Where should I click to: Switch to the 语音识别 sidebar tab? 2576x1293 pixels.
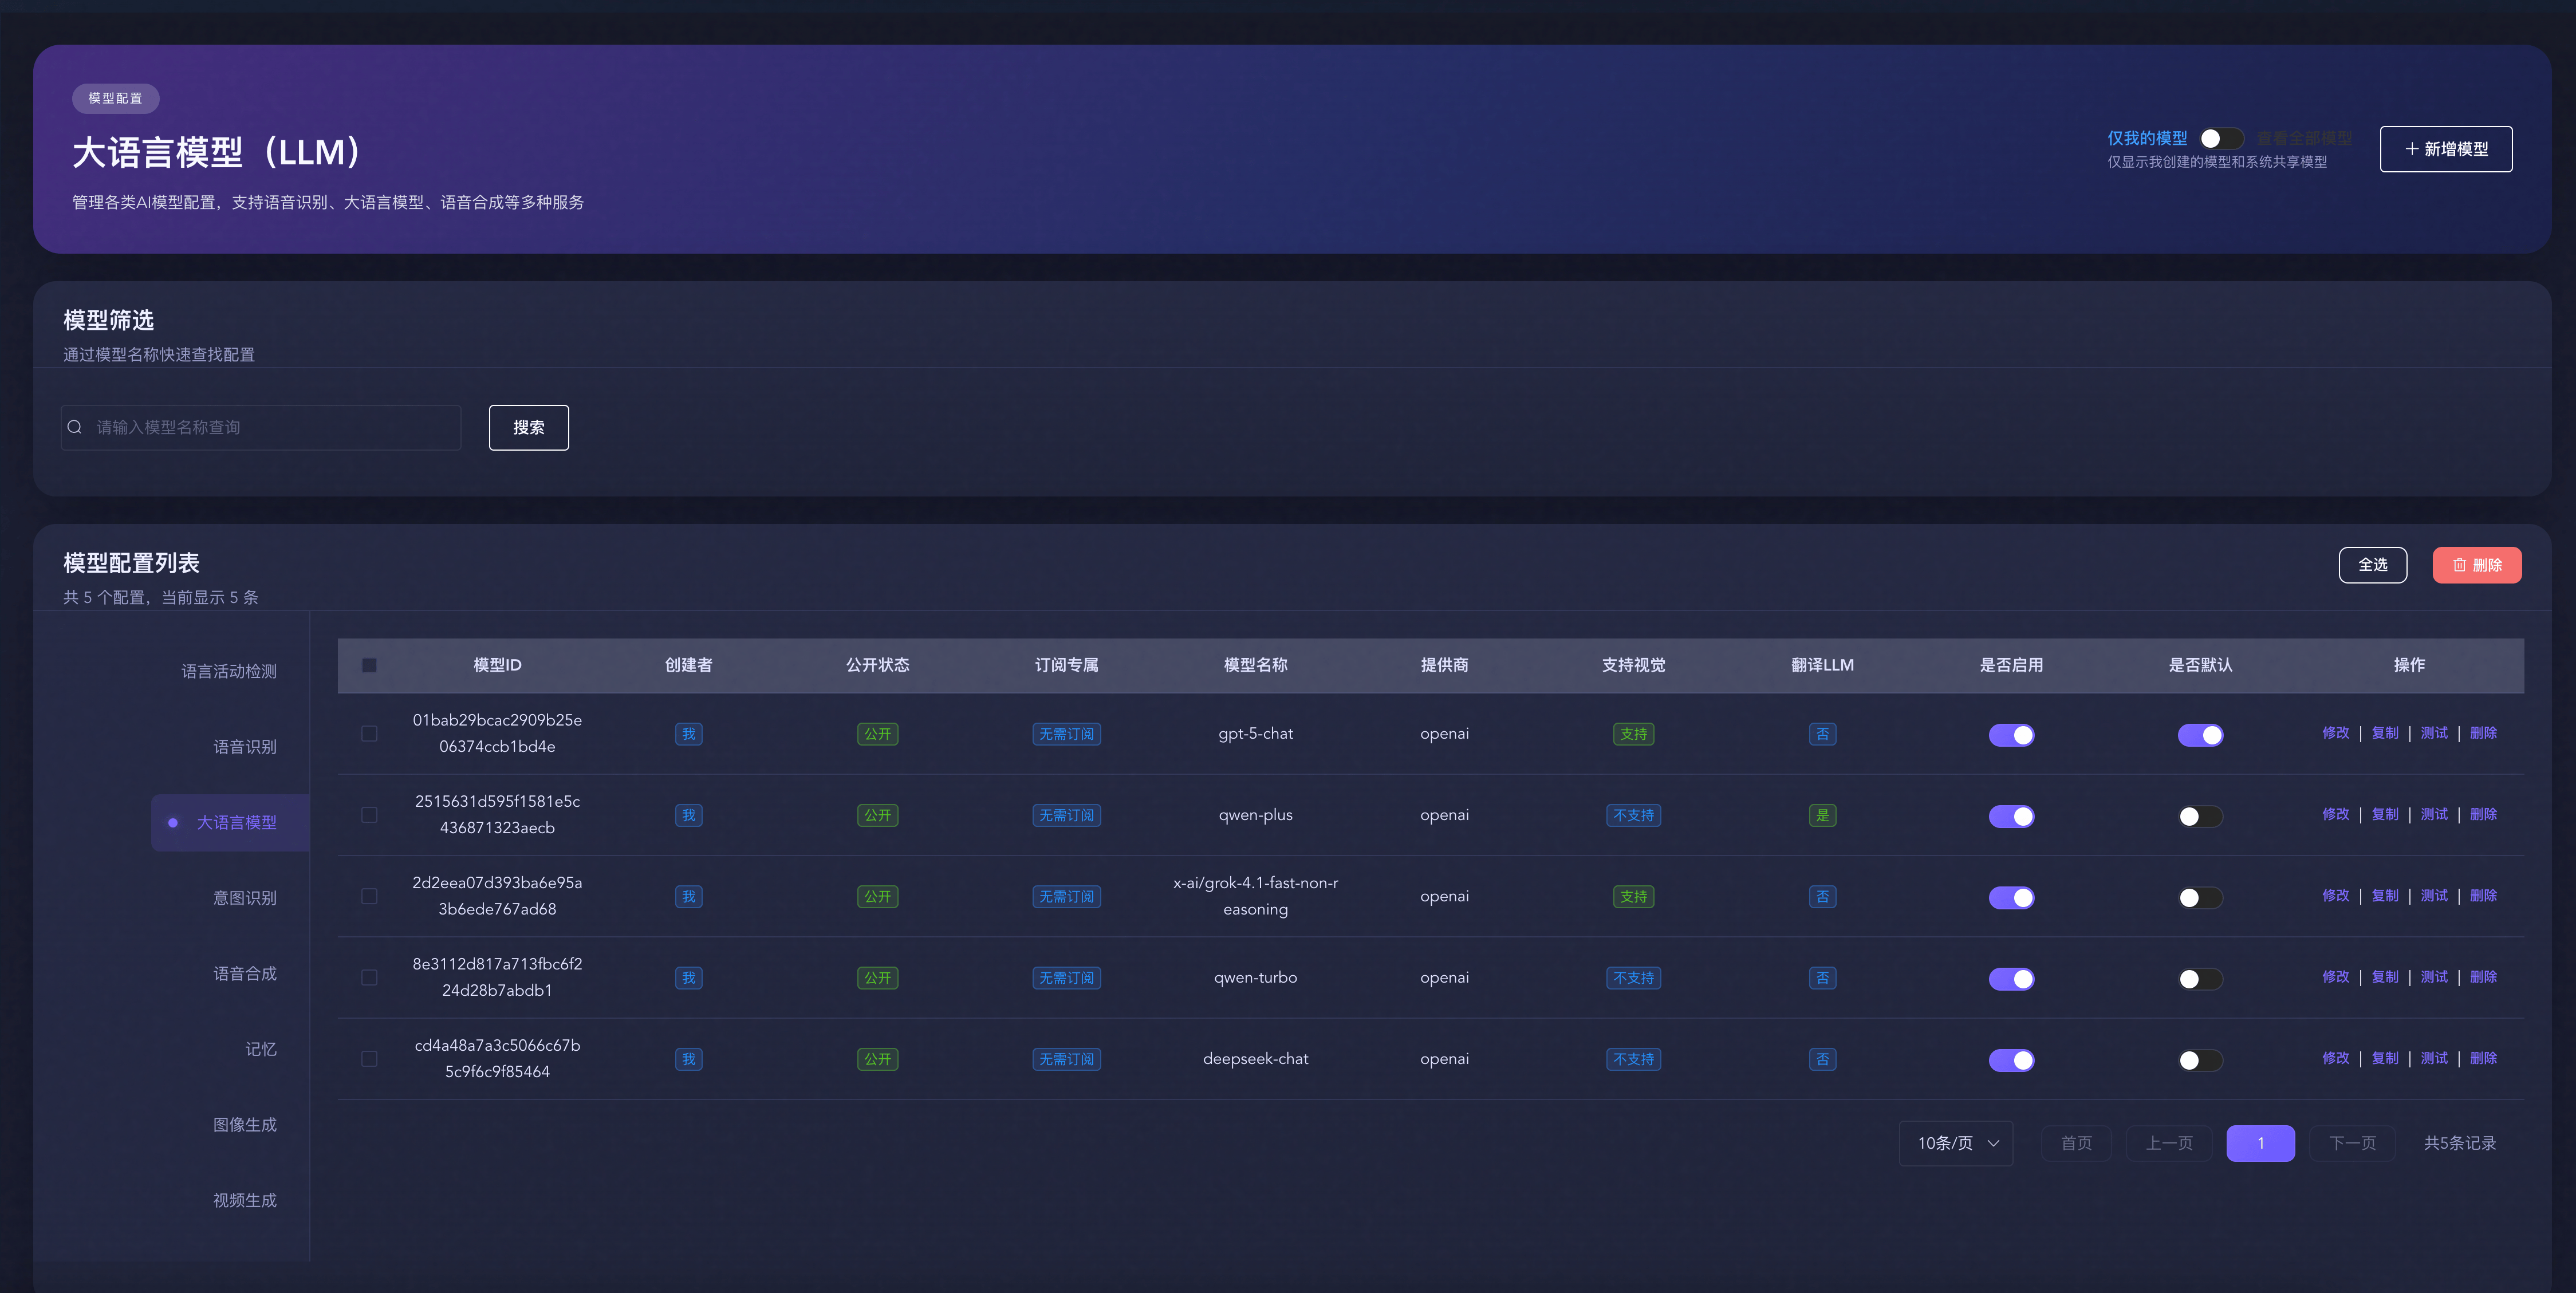(x=244, y=747)
